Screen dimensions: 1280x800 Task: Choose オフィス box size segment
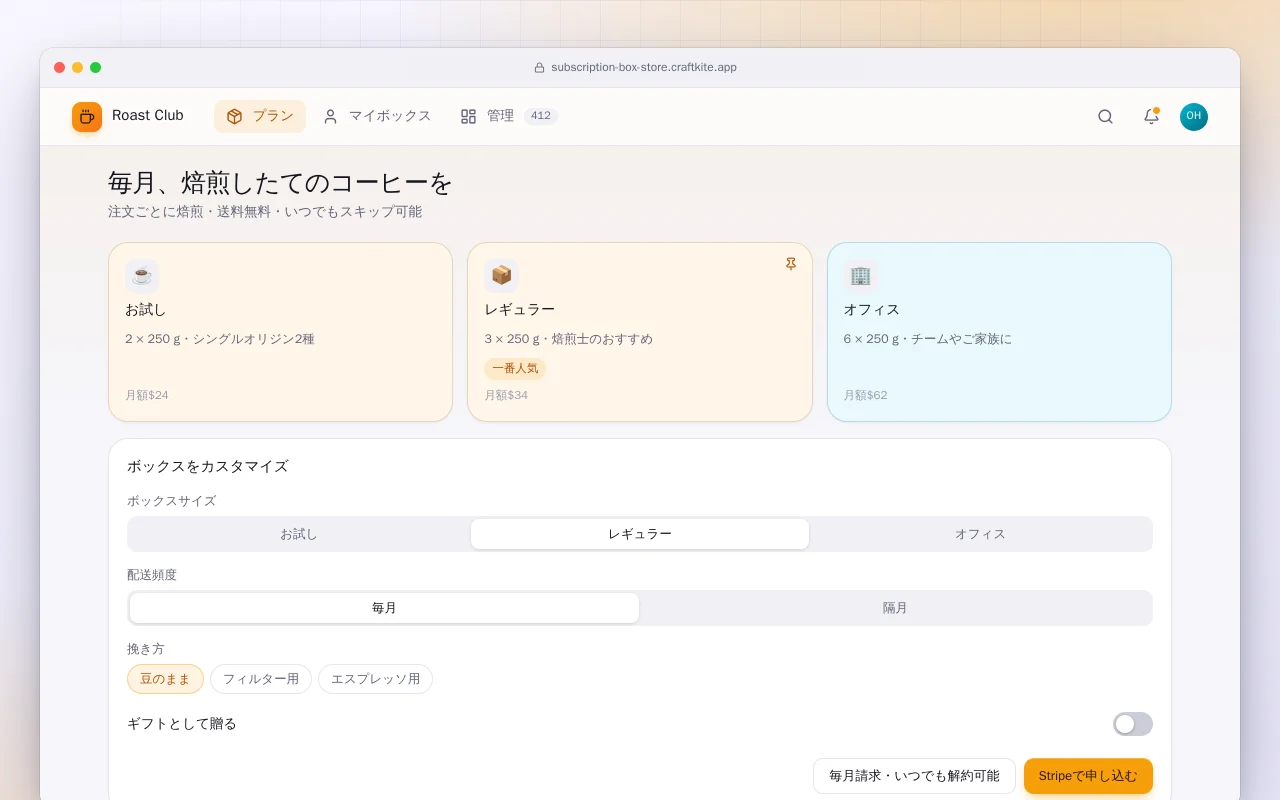point(980,534)
